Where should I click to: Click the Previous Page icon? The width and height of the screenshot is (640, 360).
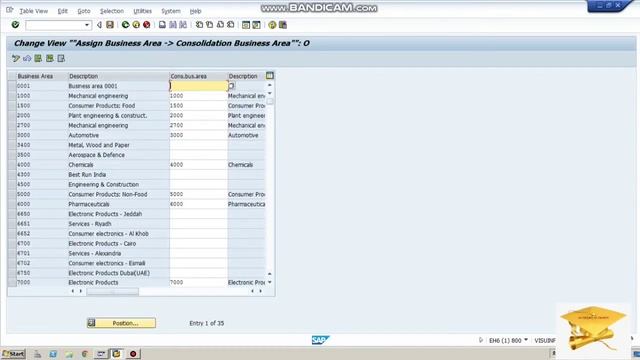[x=209, y=25]
